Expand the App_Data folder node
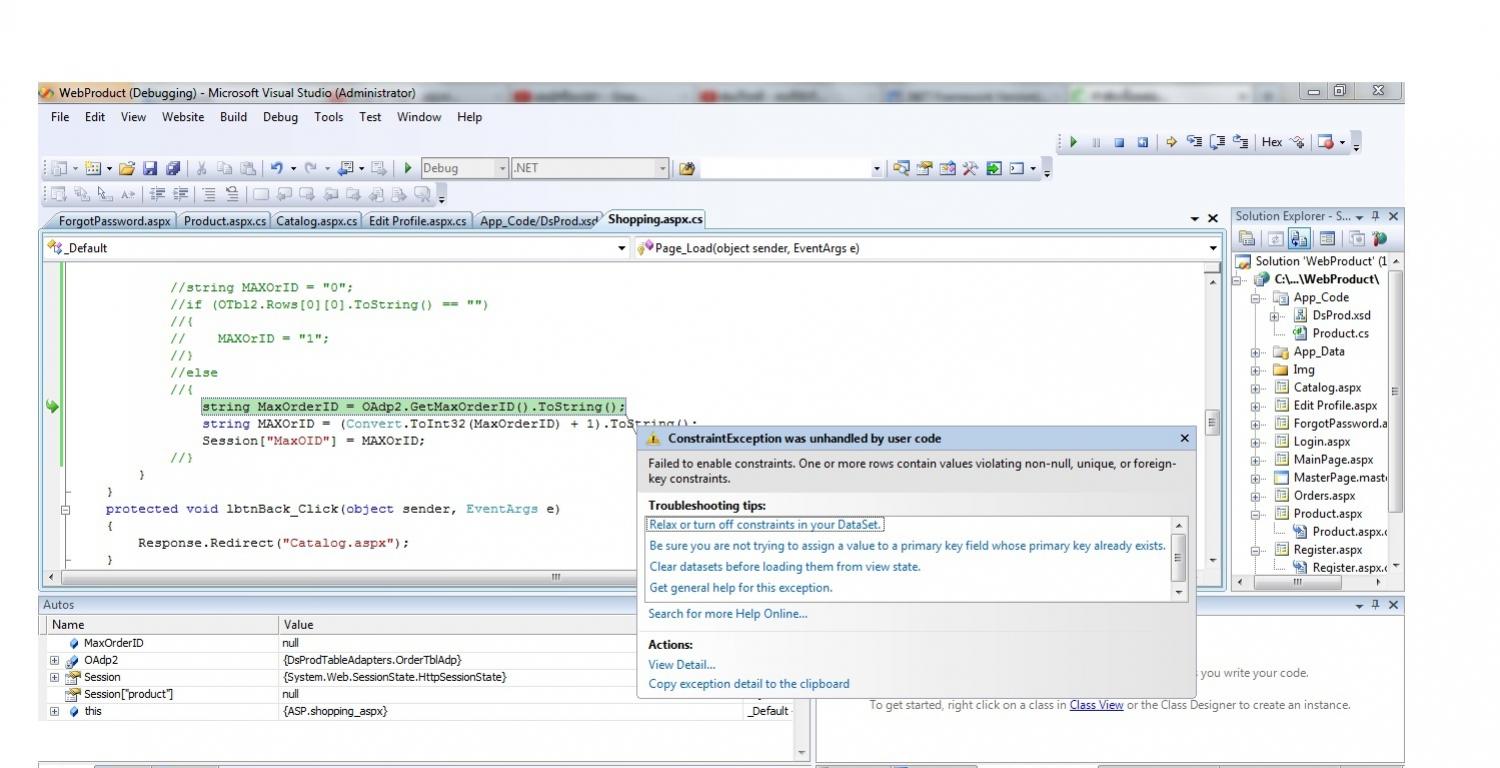This screenshot has height=768, width=1500. coord(1255,352)
